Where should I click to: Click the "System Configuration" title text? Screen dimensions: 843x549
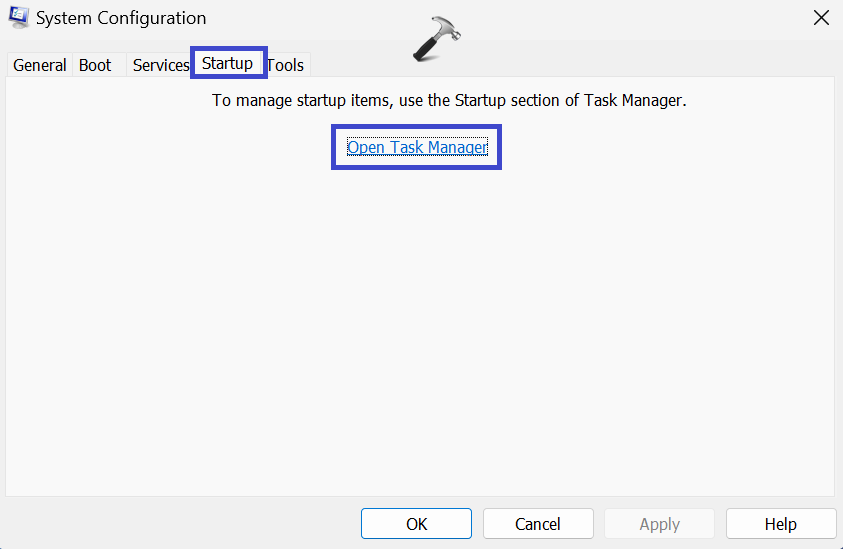[121, 18]
